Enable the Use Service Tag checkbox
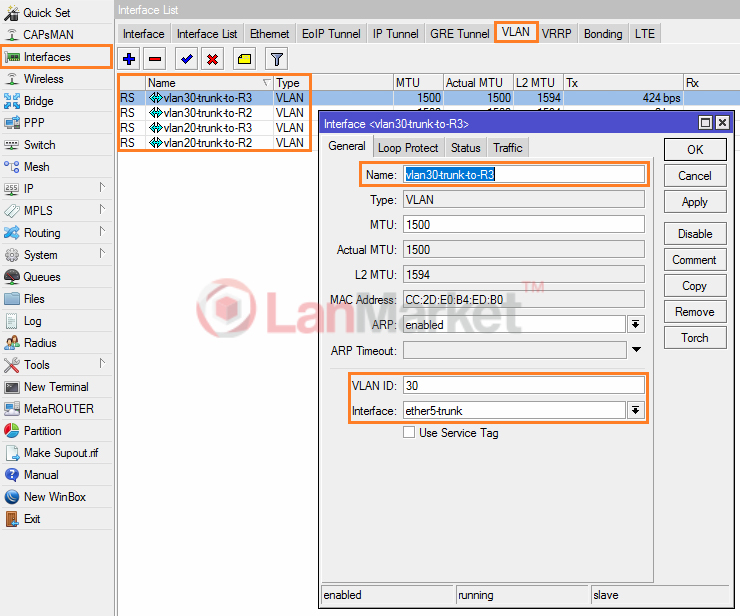The height and width of the screenshot is (616, 740). [409, 433]
